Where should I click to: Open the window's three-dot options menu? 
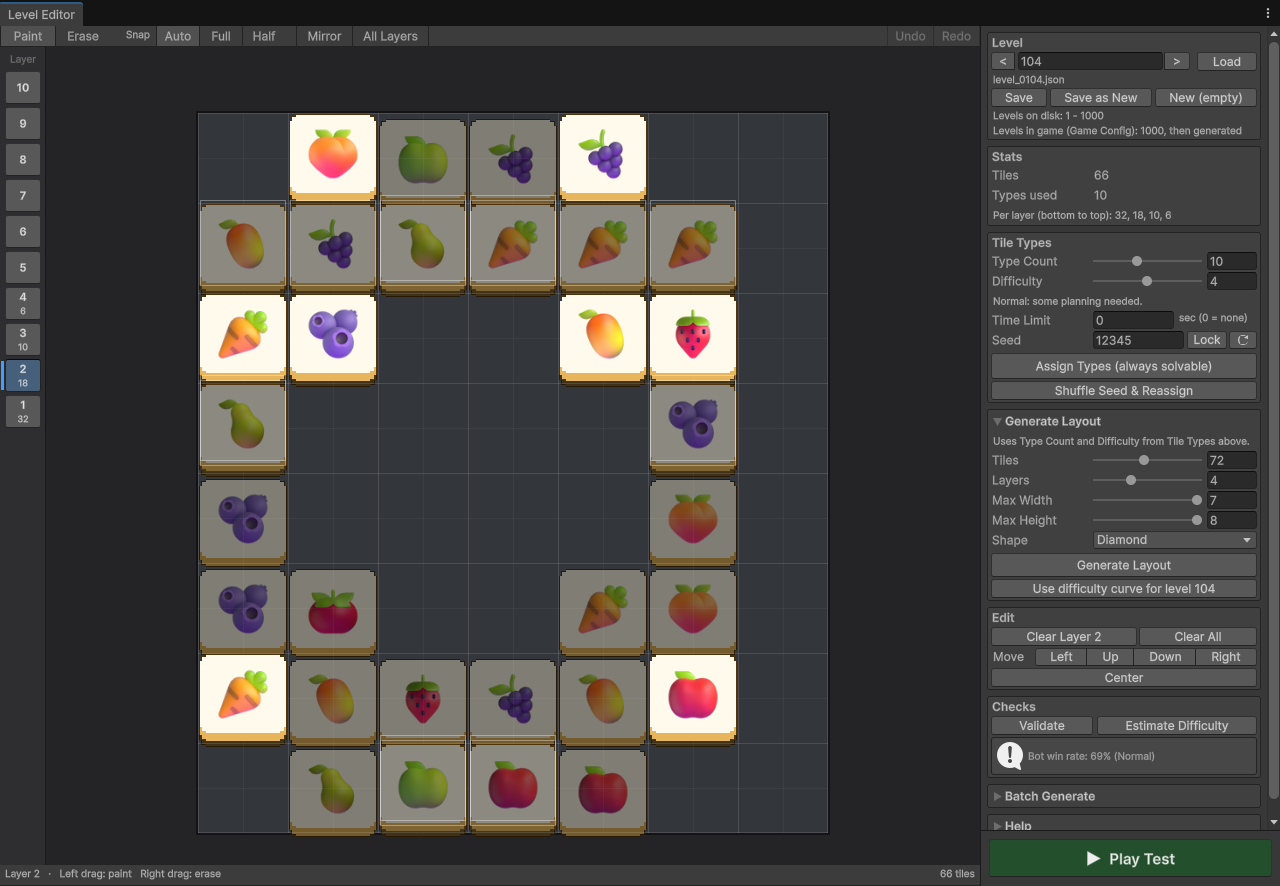[x=1268, y=13]
